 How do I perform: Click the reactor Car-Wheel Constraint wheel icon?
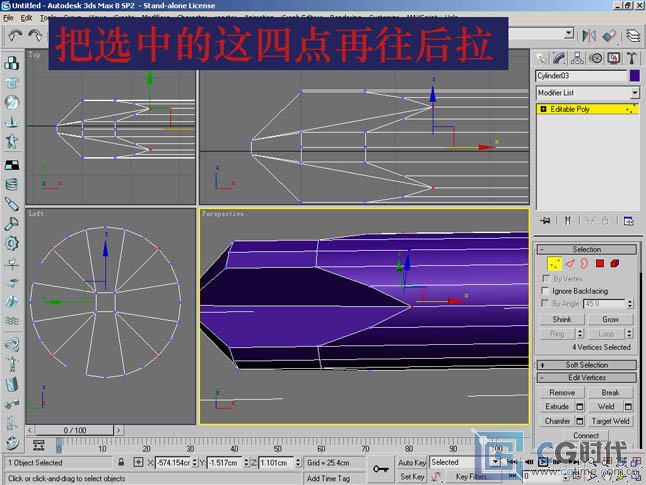[12, 443]
